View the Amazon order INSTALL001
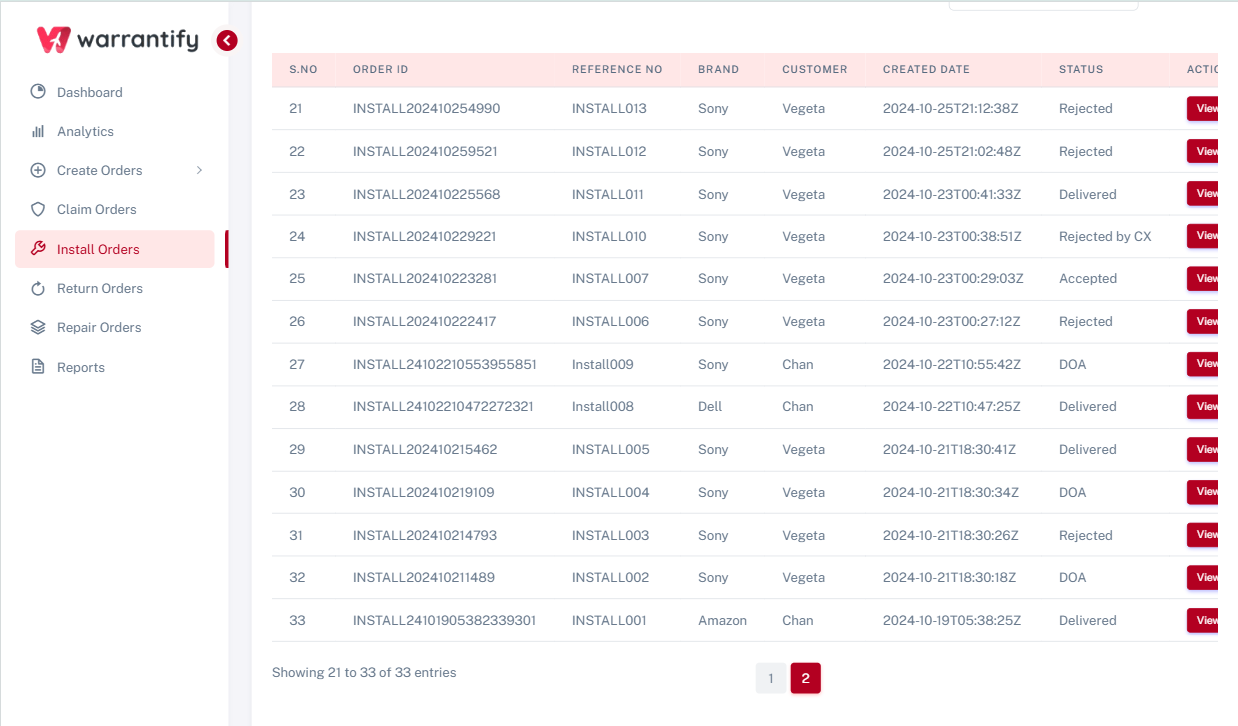 1203,620
